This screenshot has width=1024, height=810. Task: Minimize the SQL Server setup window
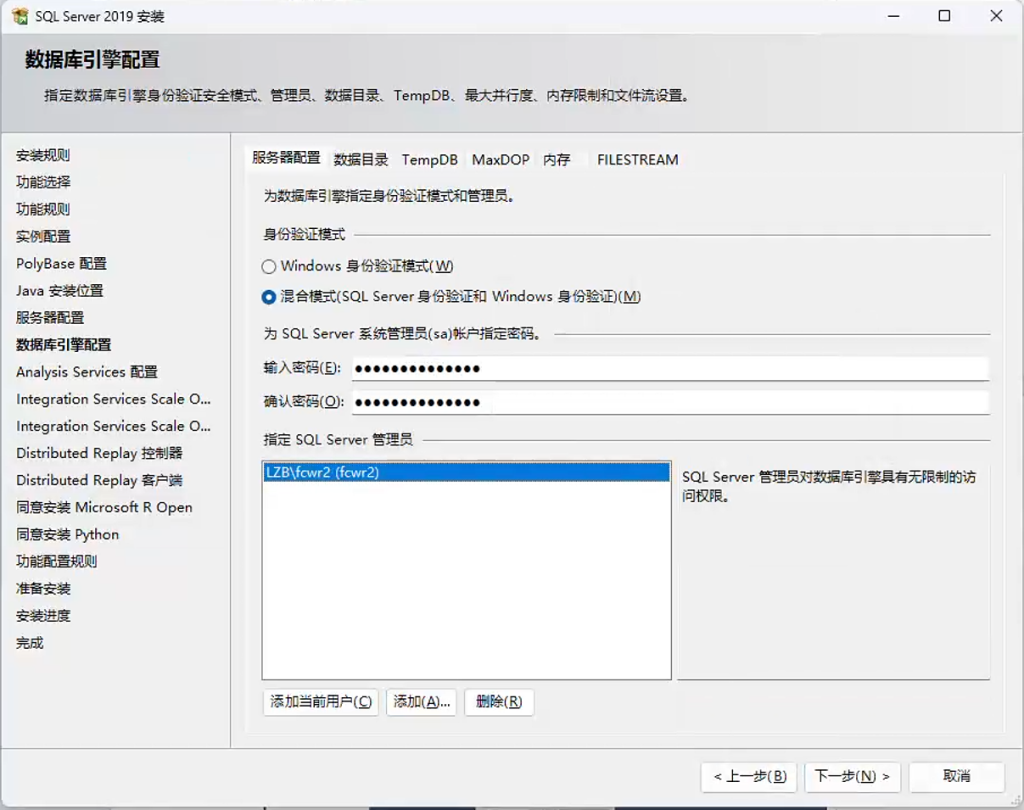click(893, 16)
